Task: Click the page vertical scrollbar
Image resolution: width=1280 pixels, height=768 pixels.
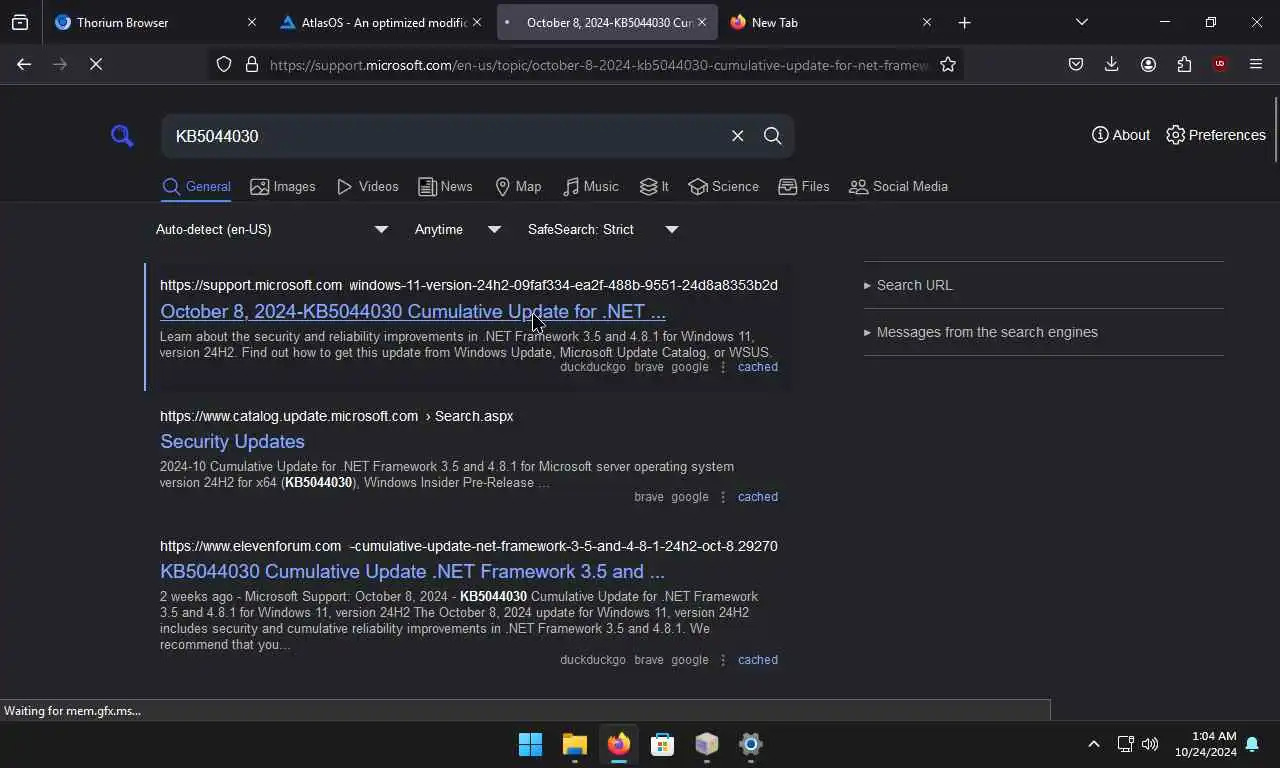Action: click(x=1275, y=130)
